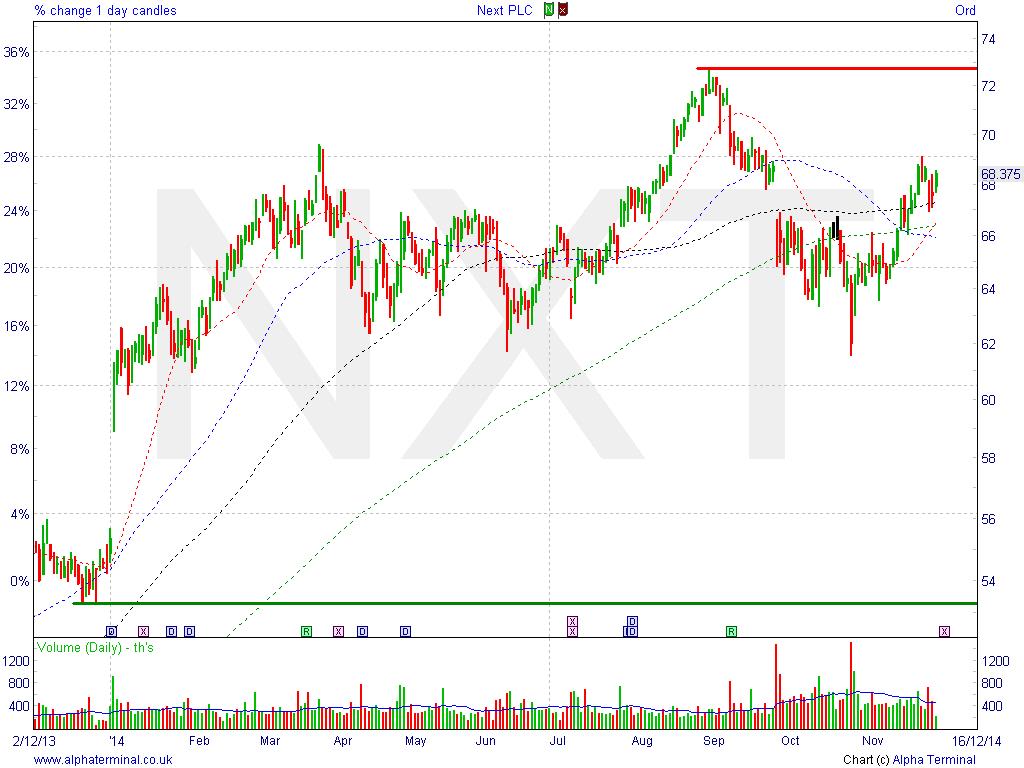Screen dimensions: 1024x768
Task: Click the 'Volume (Daily) - th's' label
Action: click(x=95, y=648)
